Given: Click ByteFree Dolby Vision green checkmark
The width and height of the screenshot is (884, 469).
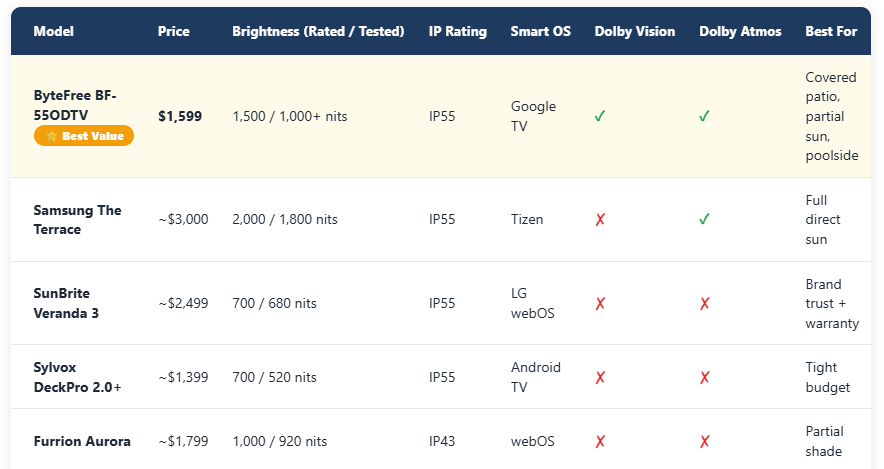Looking at the screenshot, I should [600, 116].
